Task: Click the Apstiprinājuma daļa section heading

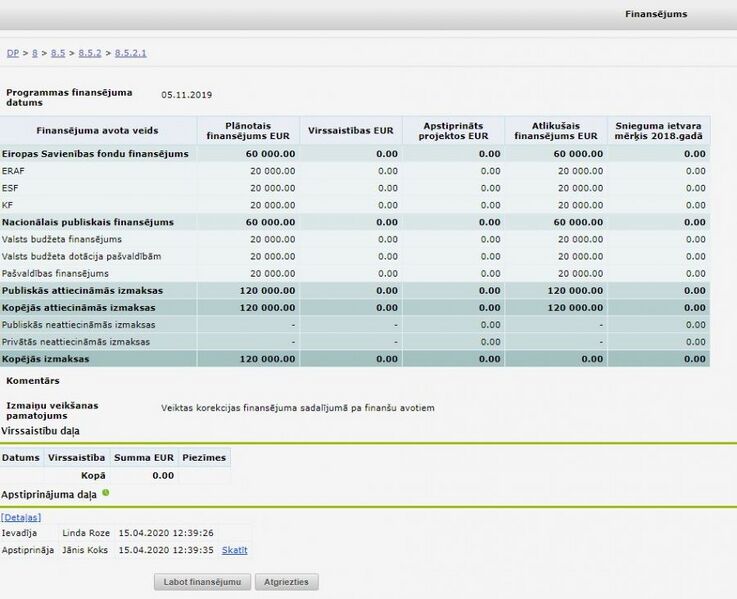Action: [x=49, y=495]
